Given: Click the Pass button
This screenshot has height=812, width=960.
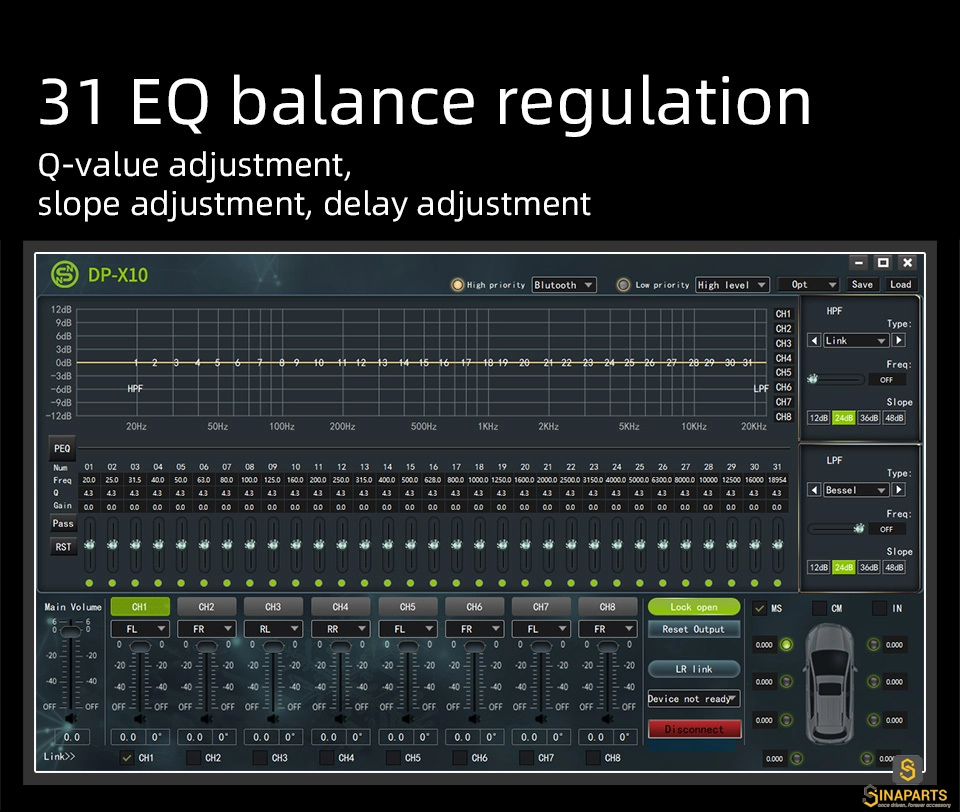Looking at the screenshot, I should (x=63, y=524).
